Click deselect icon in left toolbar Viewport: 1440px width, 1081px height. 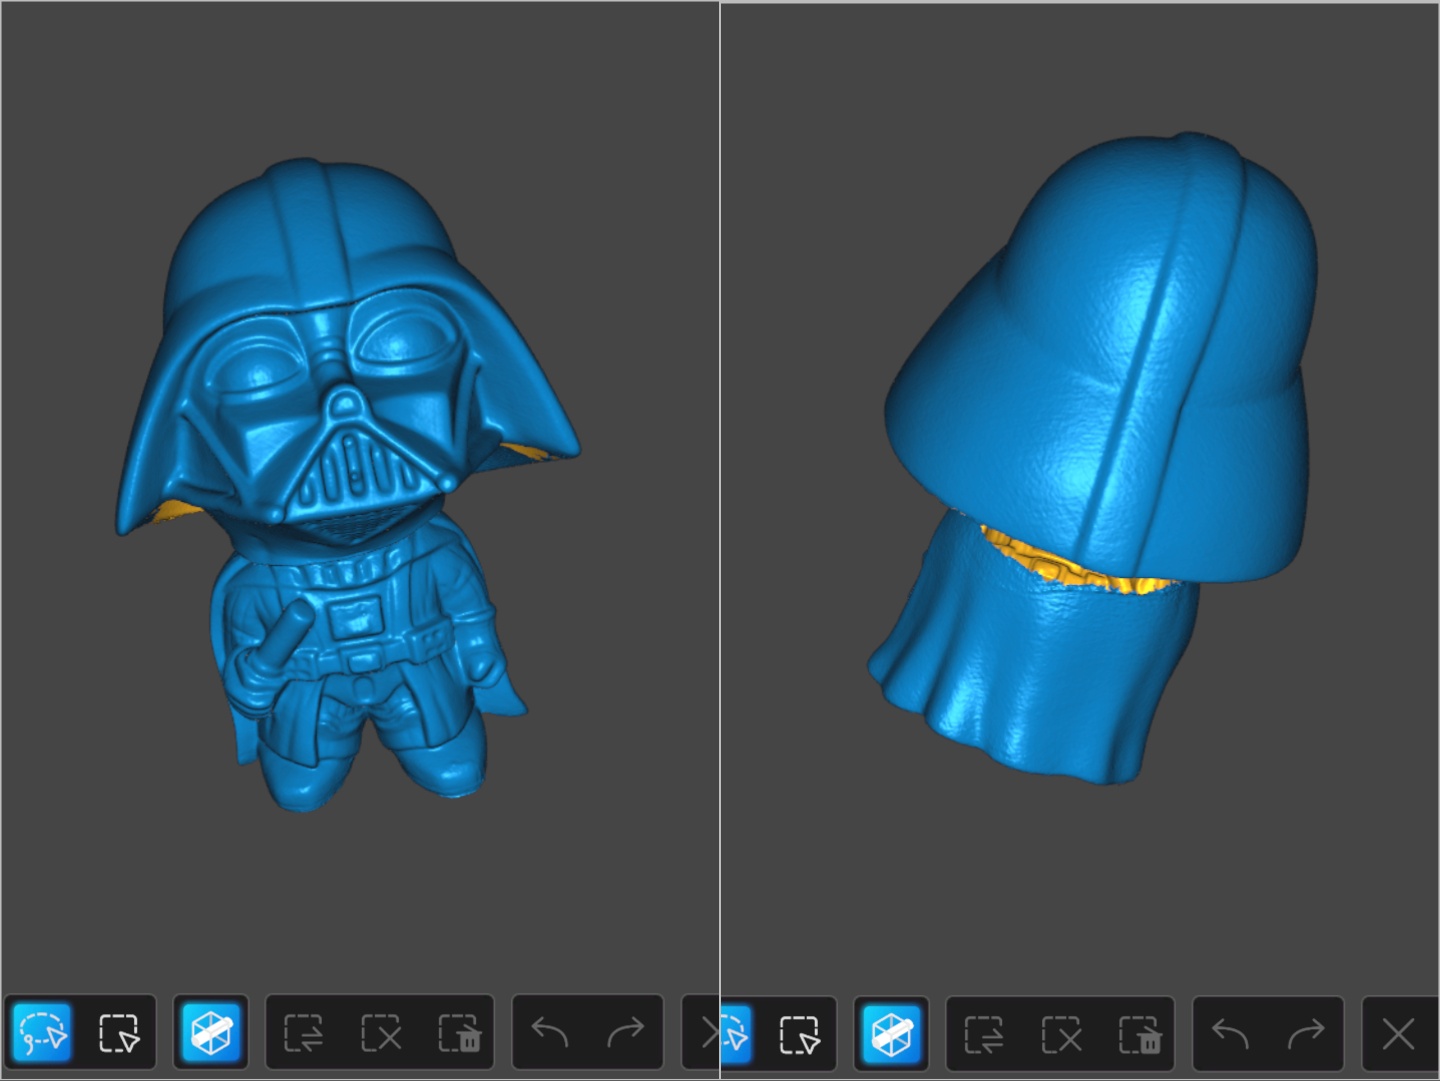[381, 1033]
